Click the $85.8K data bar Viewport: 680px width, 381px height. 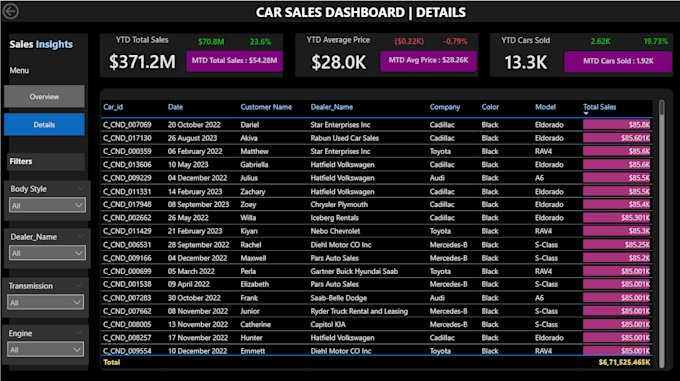617,125
